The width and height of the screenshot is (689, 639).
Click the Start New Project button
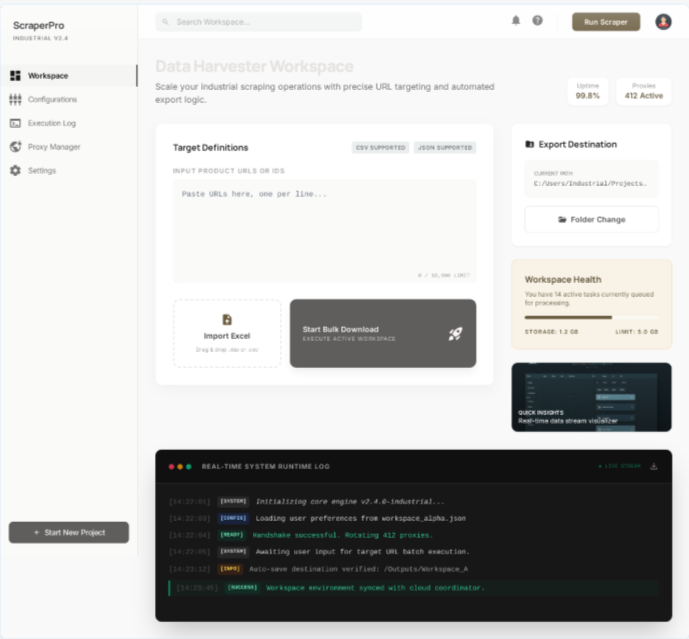69,532
